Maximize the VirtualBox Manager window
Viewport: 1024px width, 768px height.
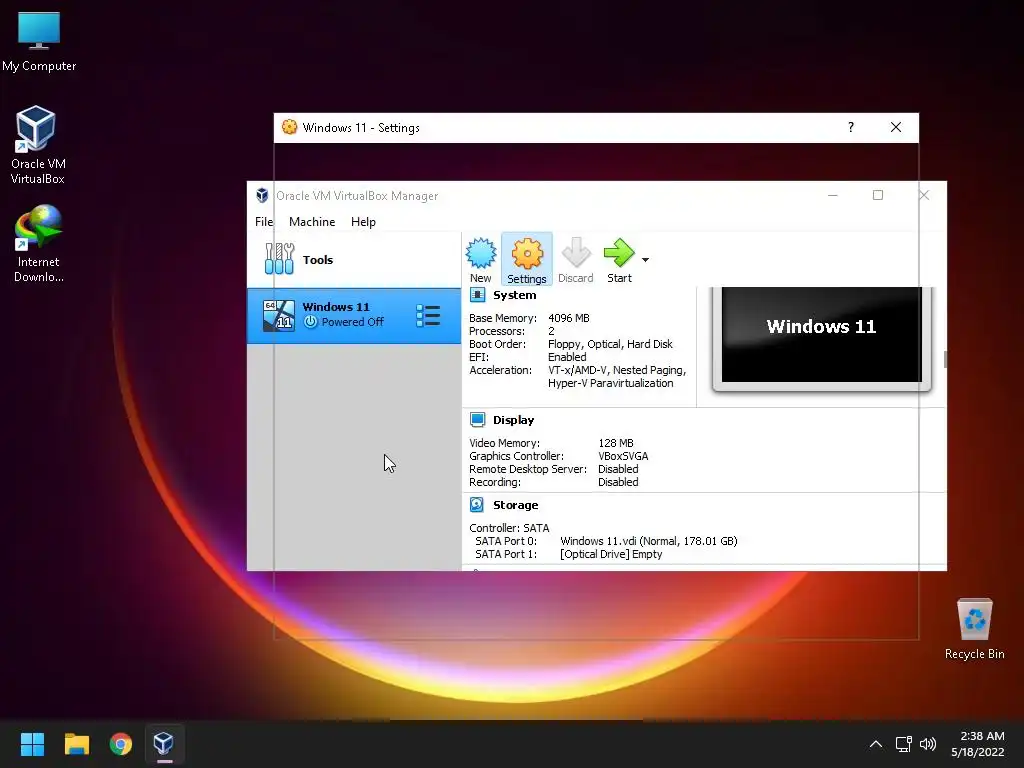[x=878, y=195]
